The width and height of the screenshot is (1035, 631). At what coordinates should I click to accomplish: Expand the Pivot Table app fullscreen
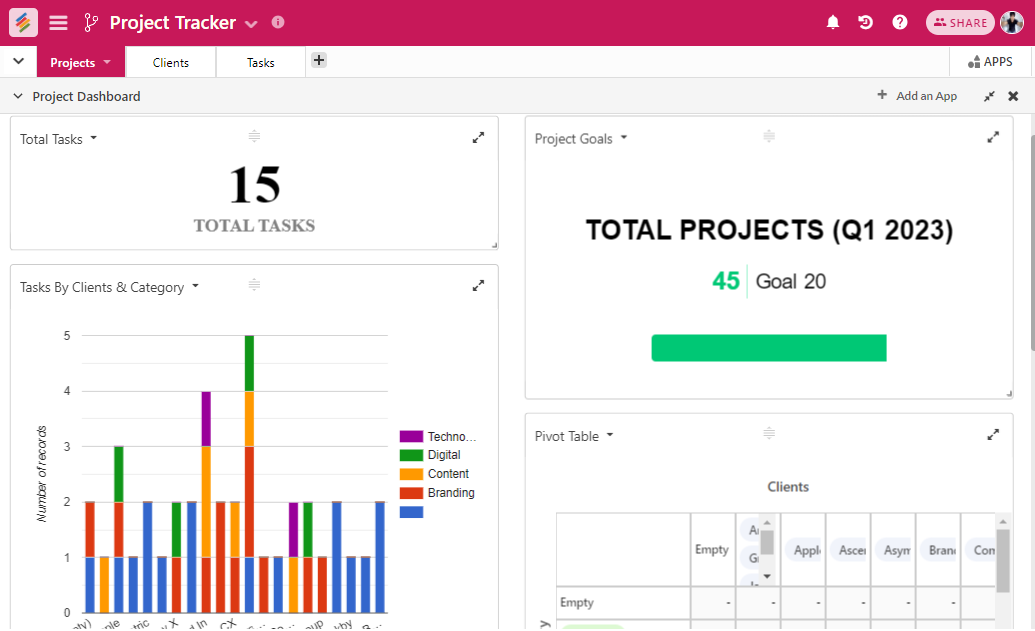(x=993, y=434)
